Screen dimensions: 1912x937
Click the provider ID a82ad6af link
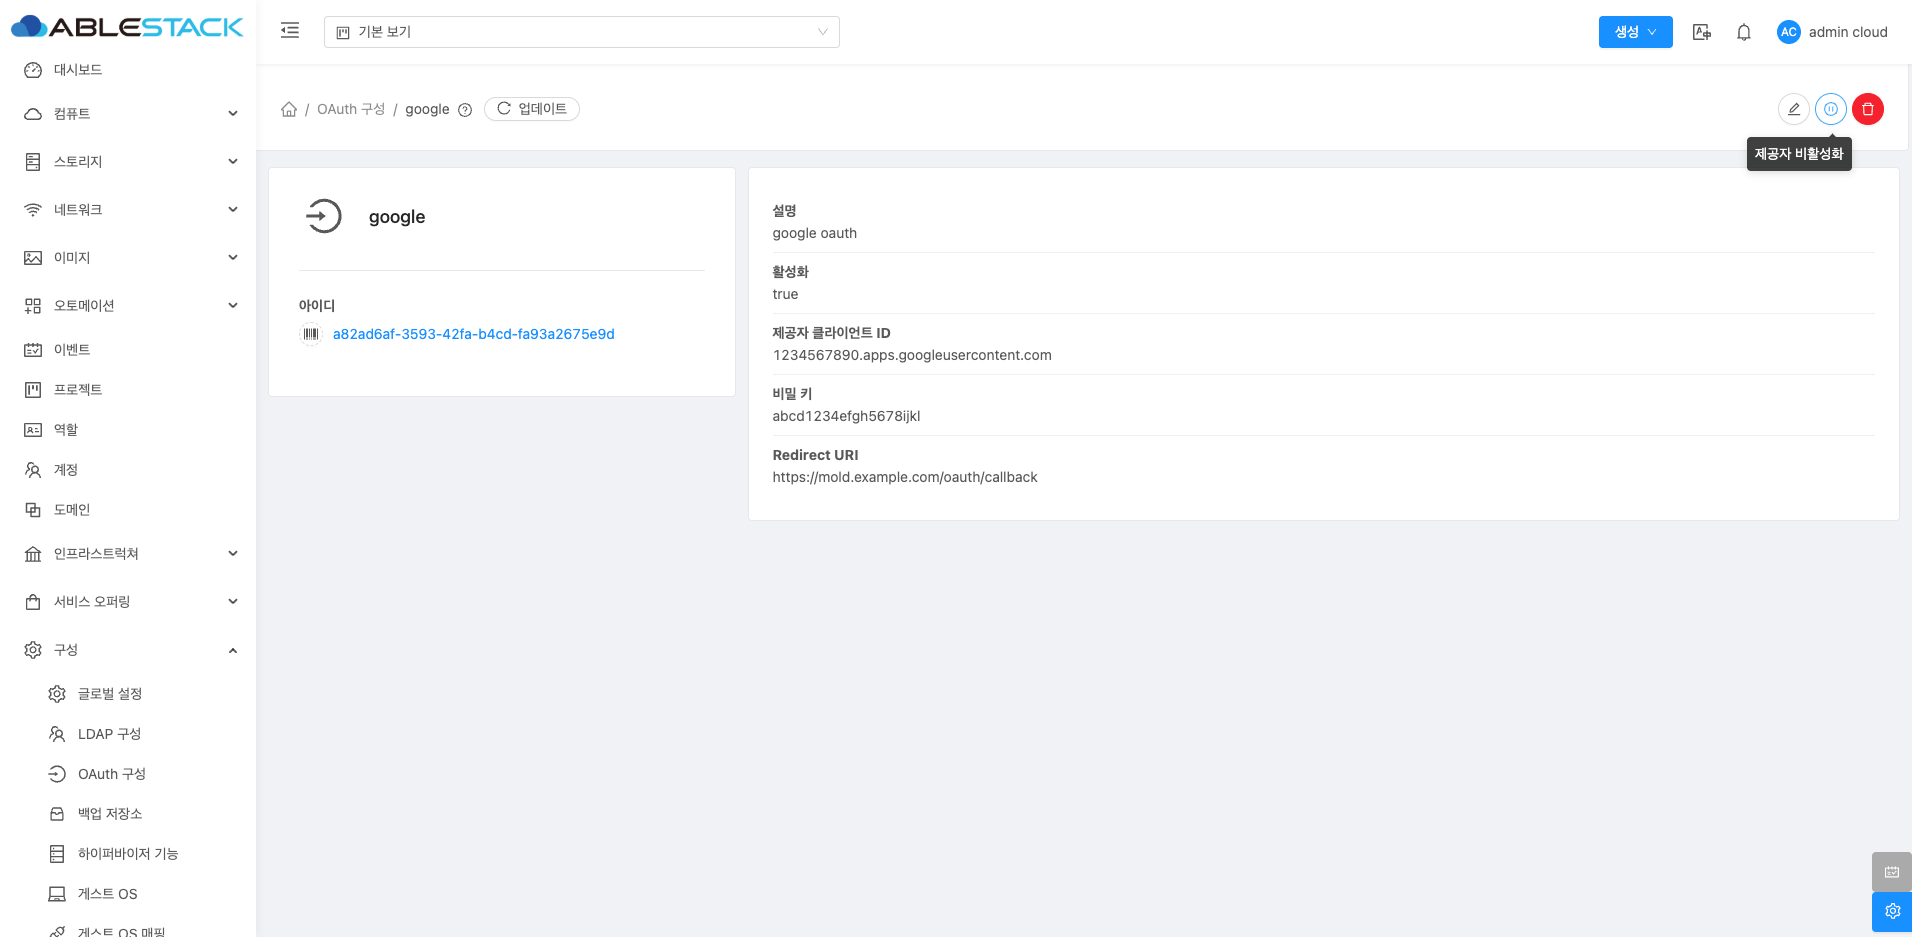pos(473,334)
